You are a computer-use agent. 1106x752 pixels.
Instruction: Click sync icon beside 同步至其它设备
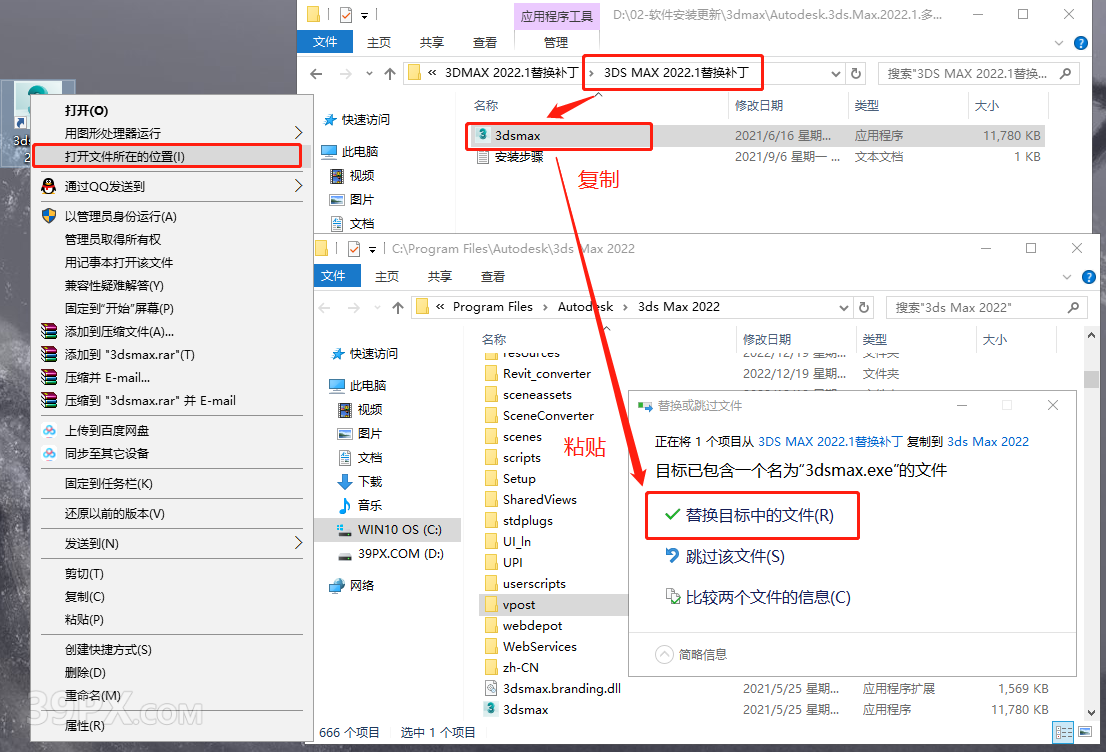pos(49,454)
